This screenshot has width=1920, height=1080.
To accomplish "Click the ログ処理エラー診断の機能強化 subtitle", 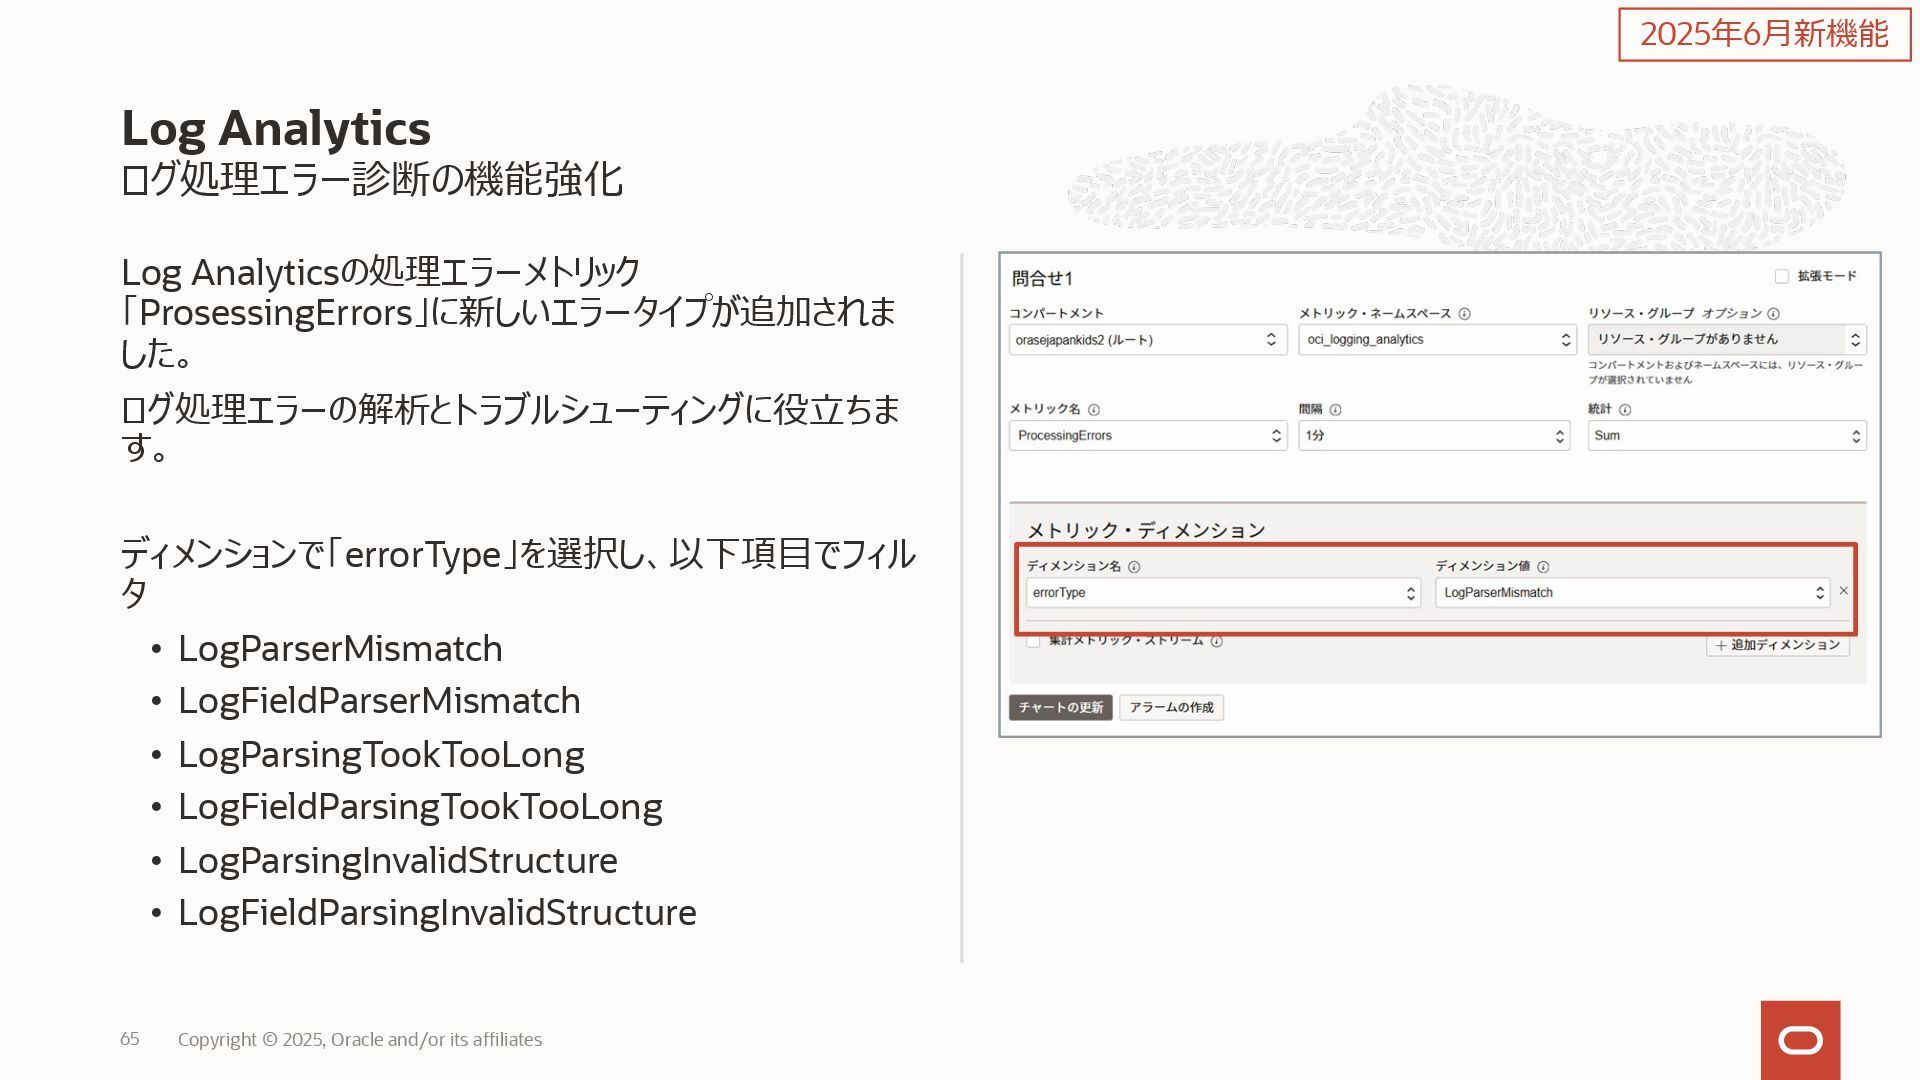I will 372,181.
